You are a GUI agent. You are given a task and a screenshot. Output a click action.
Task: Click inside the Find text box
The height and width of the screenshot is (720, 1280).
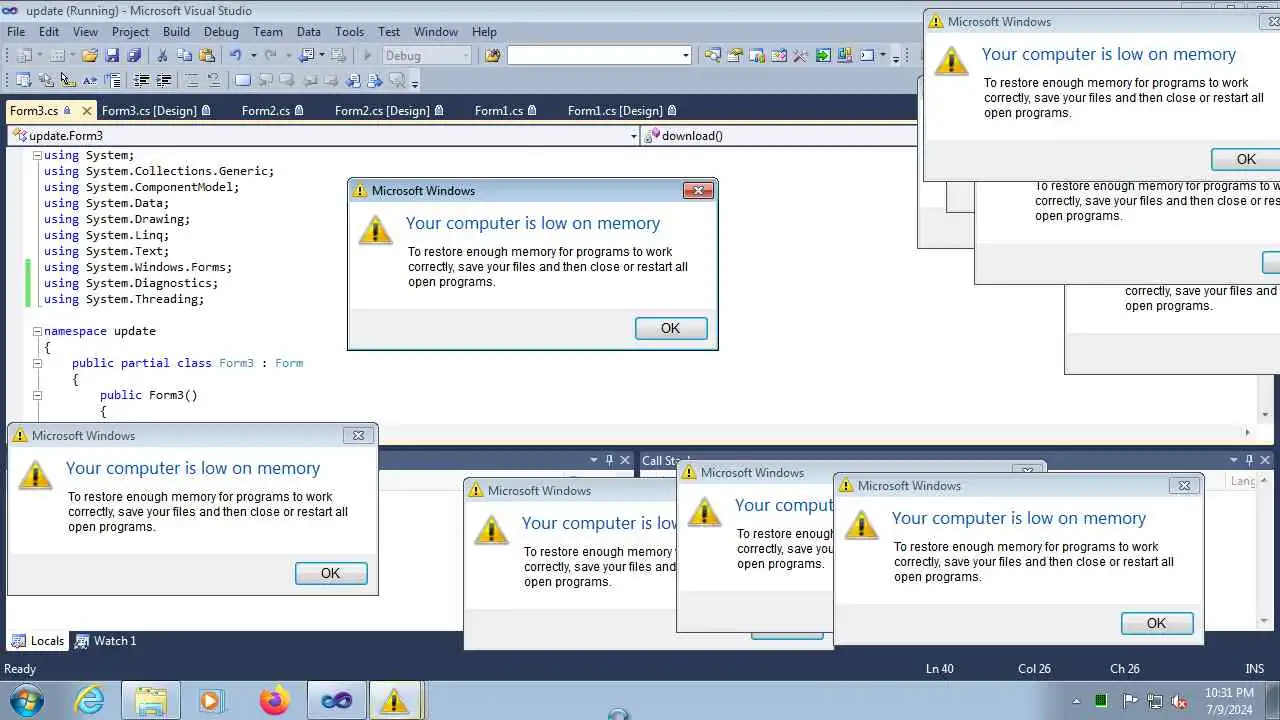pos(593,56)
